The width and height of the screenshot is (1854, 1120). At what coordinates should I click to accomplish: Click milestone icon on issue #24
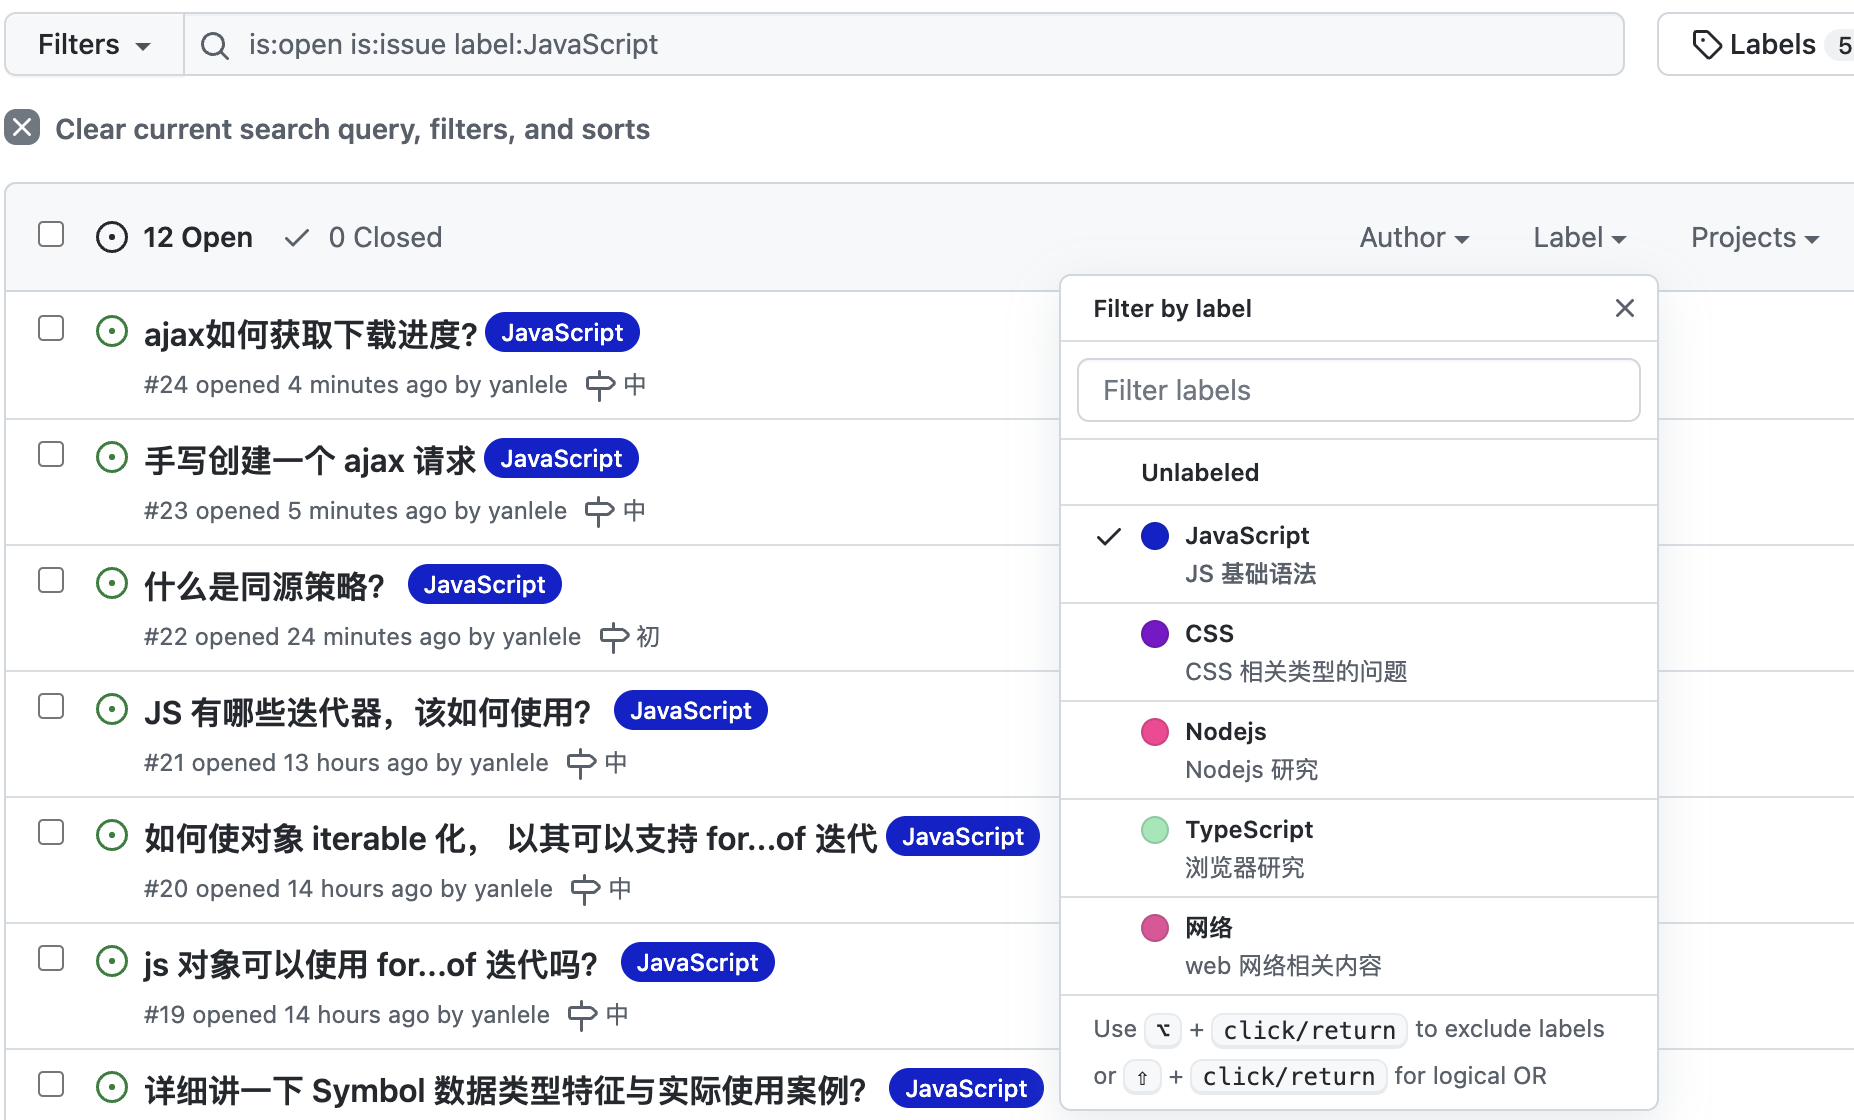click(x=600, y=385)
